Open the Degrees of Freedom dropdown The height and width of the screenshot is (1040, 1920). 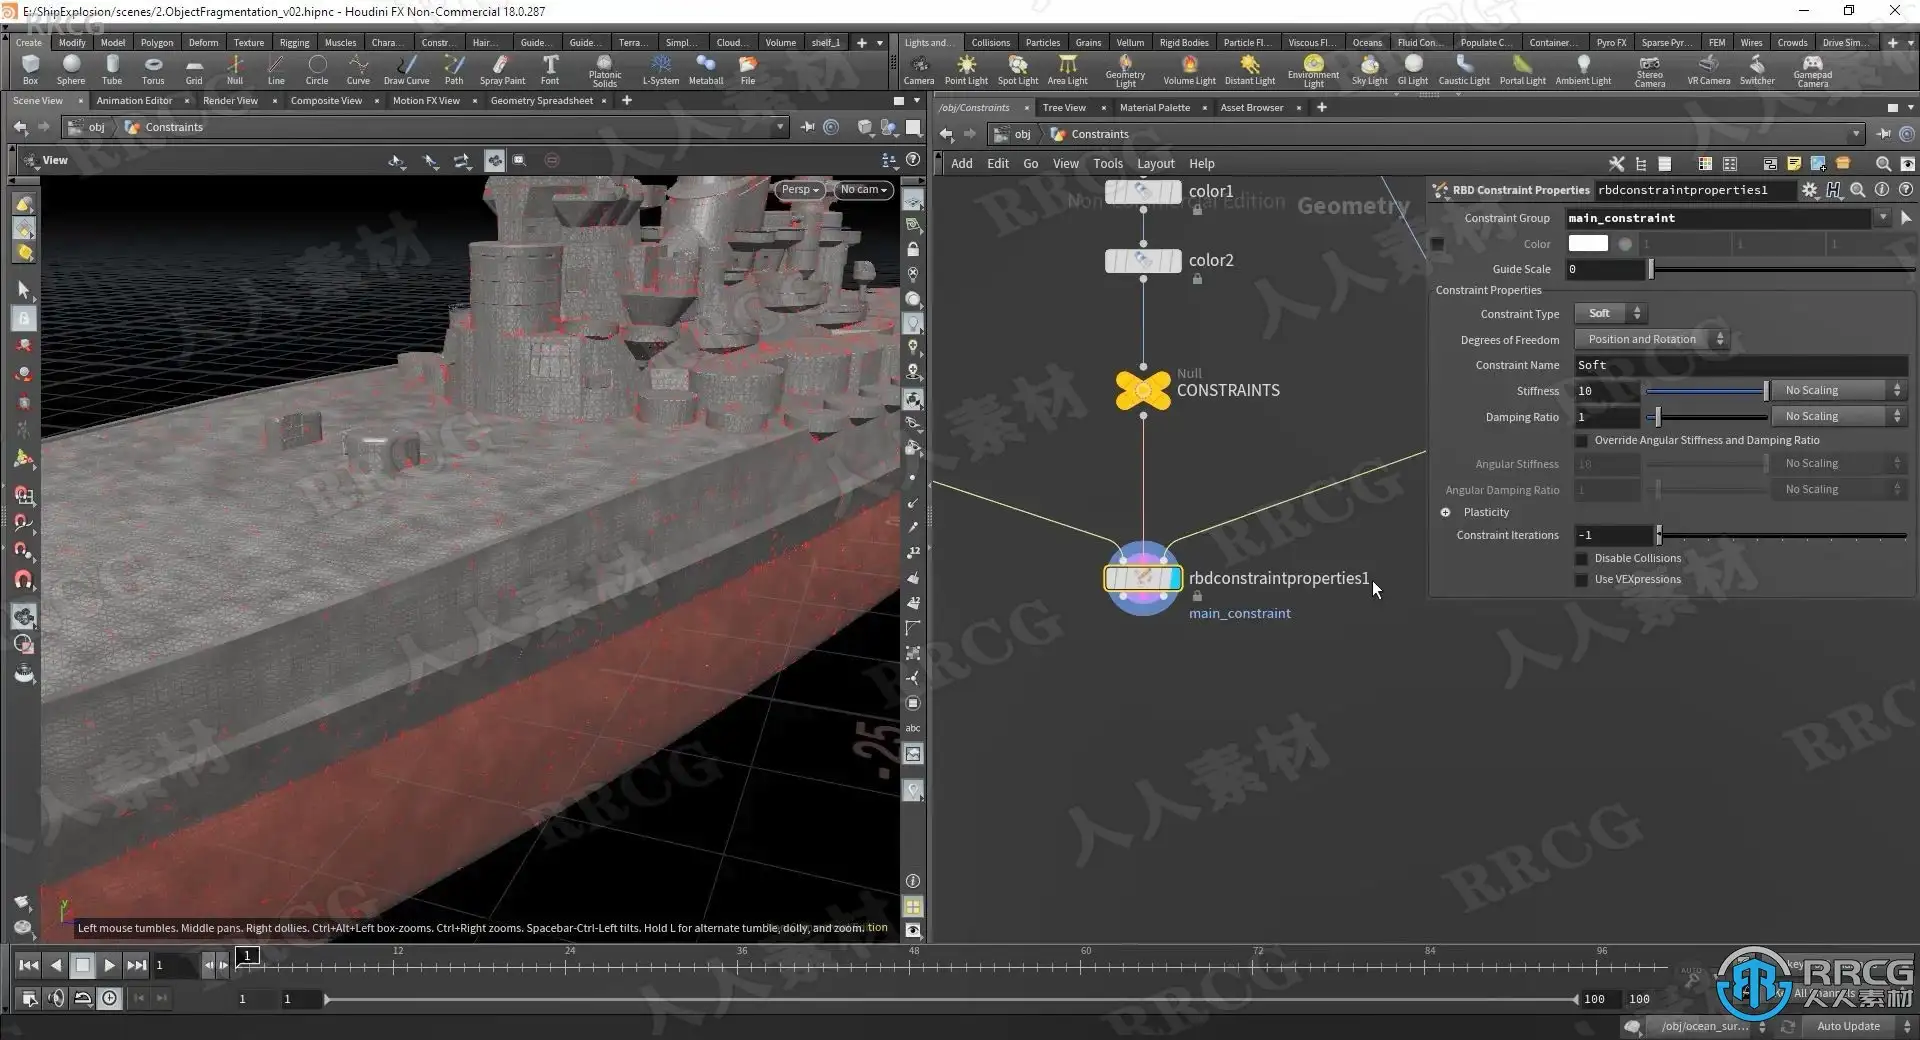point(1651,340)
